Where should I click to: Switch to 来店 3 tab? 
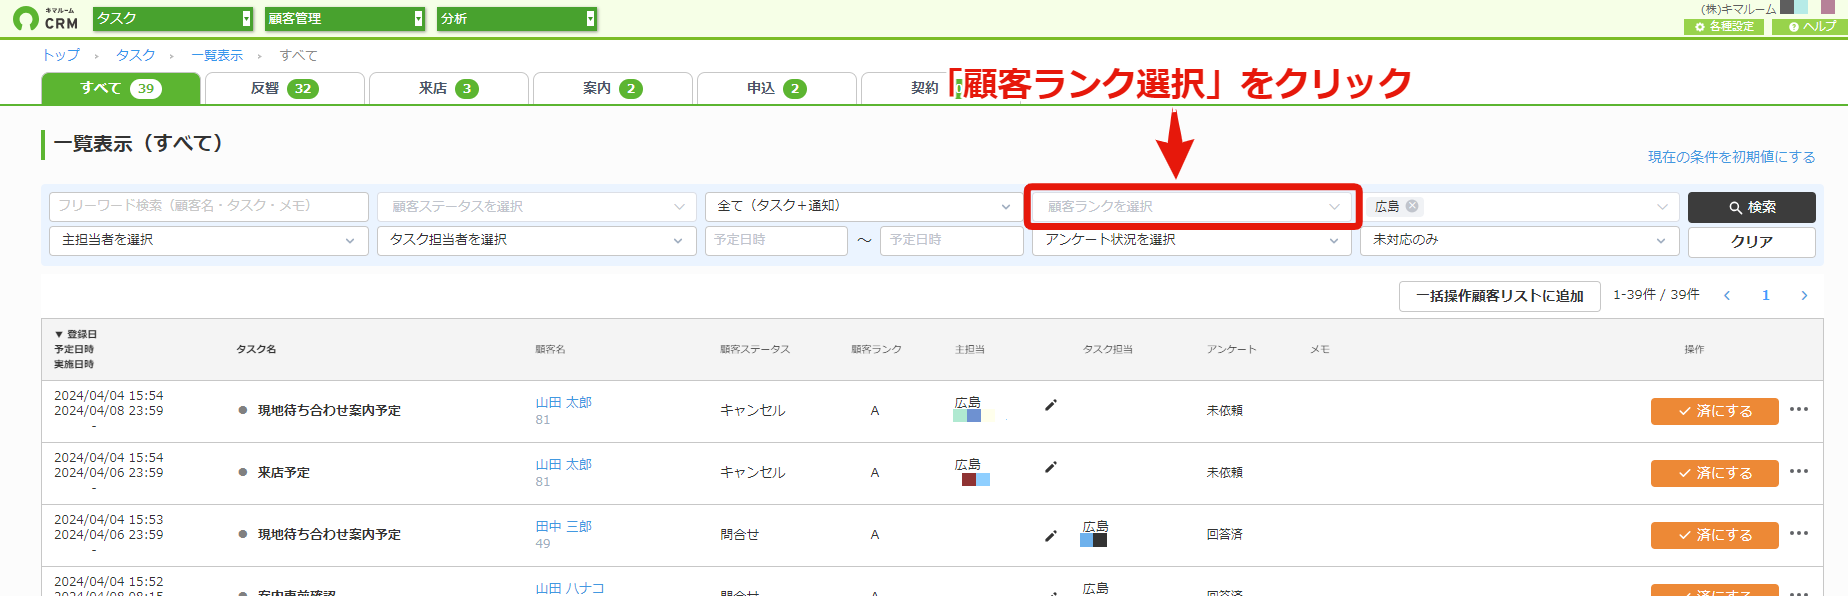449,88
